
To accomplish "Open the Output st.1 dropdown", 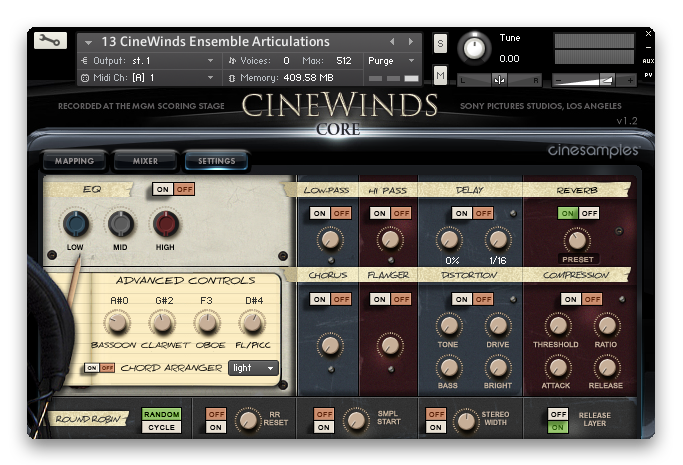I will point(147,61).
